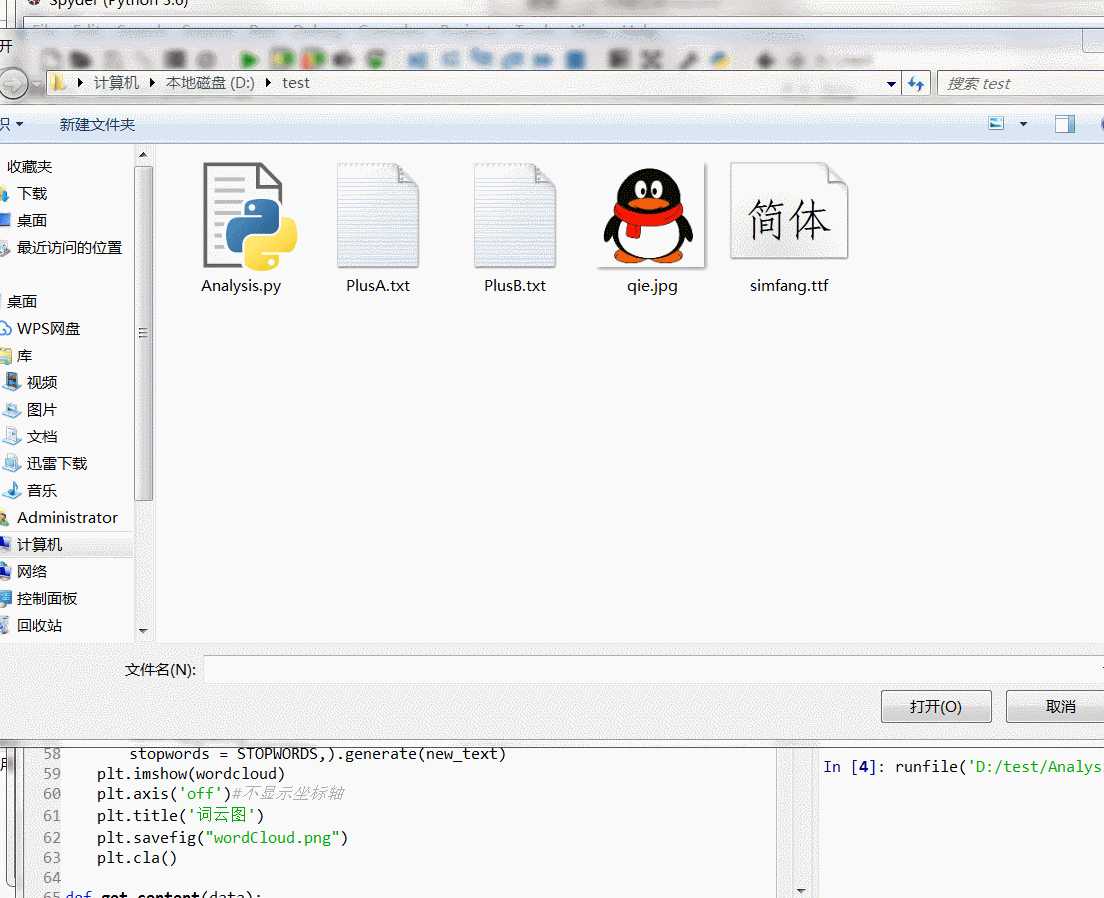Click the 文件名(N) filename input field
This screenshot has height=898, width=1104.
[x=653, y=669]
